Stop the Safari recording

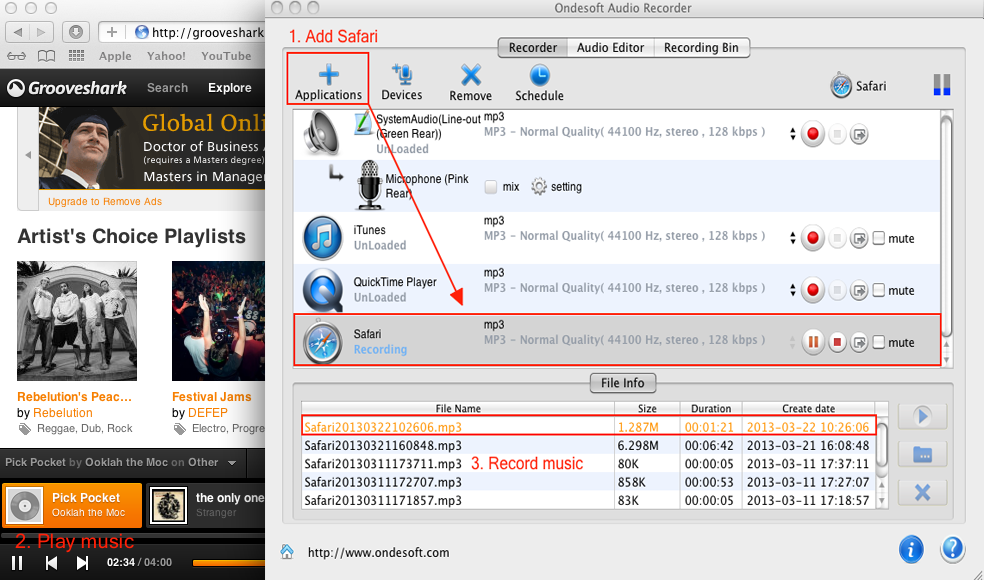(x=837, y=343)
